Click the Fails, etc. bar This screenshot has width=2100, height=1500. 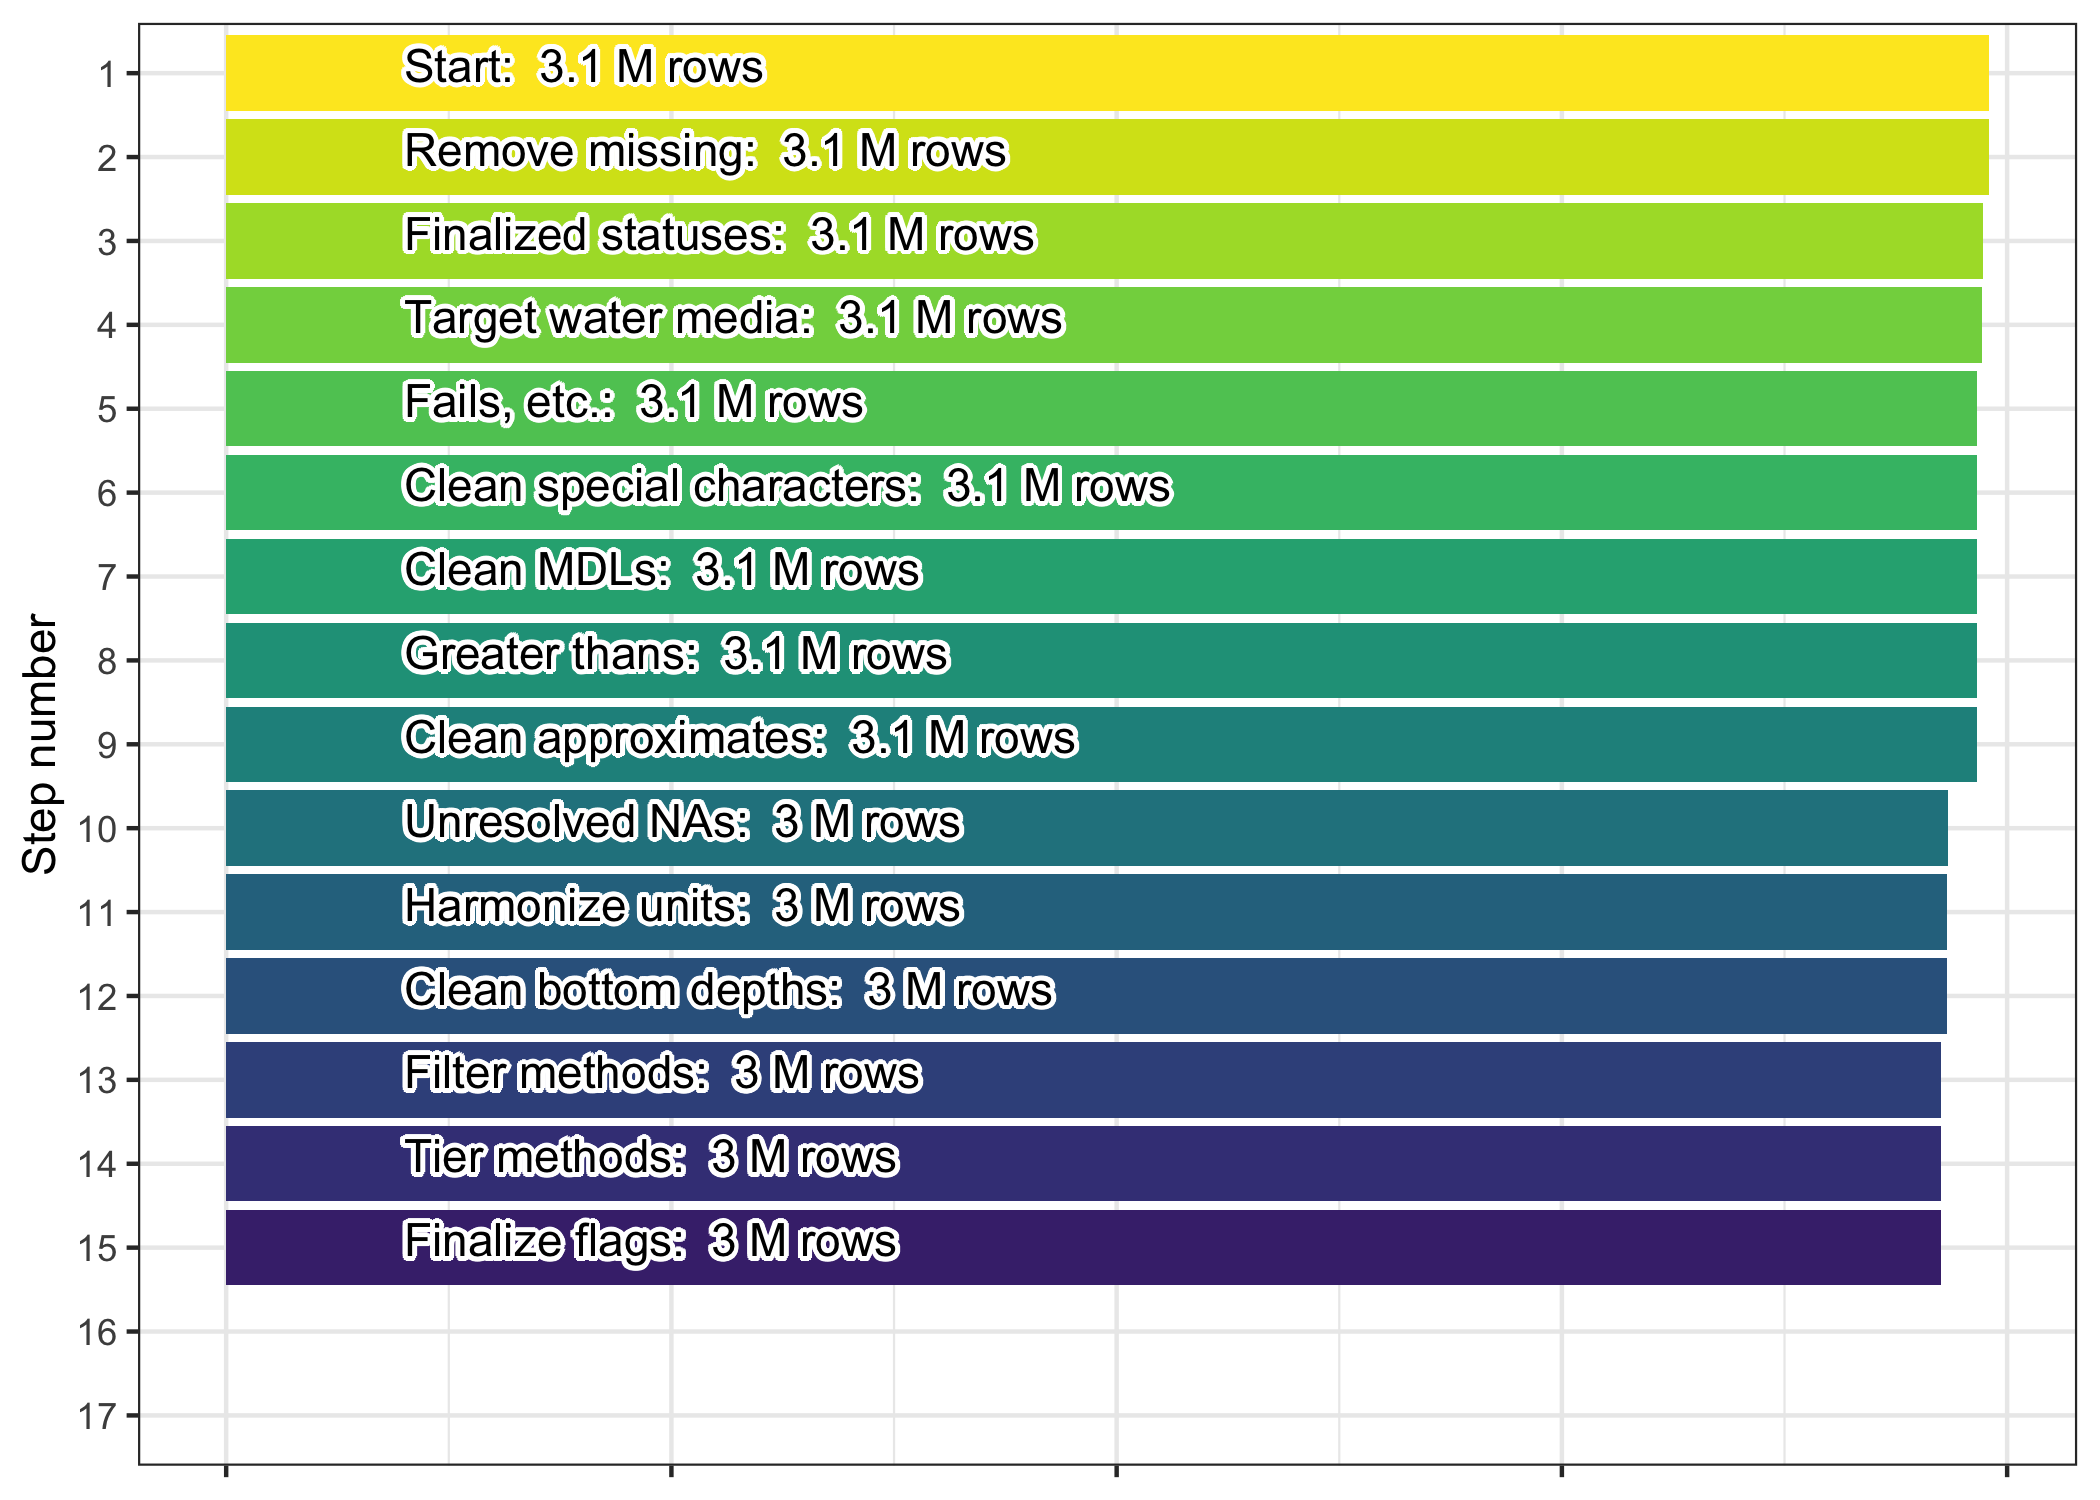coord(1101,409)
